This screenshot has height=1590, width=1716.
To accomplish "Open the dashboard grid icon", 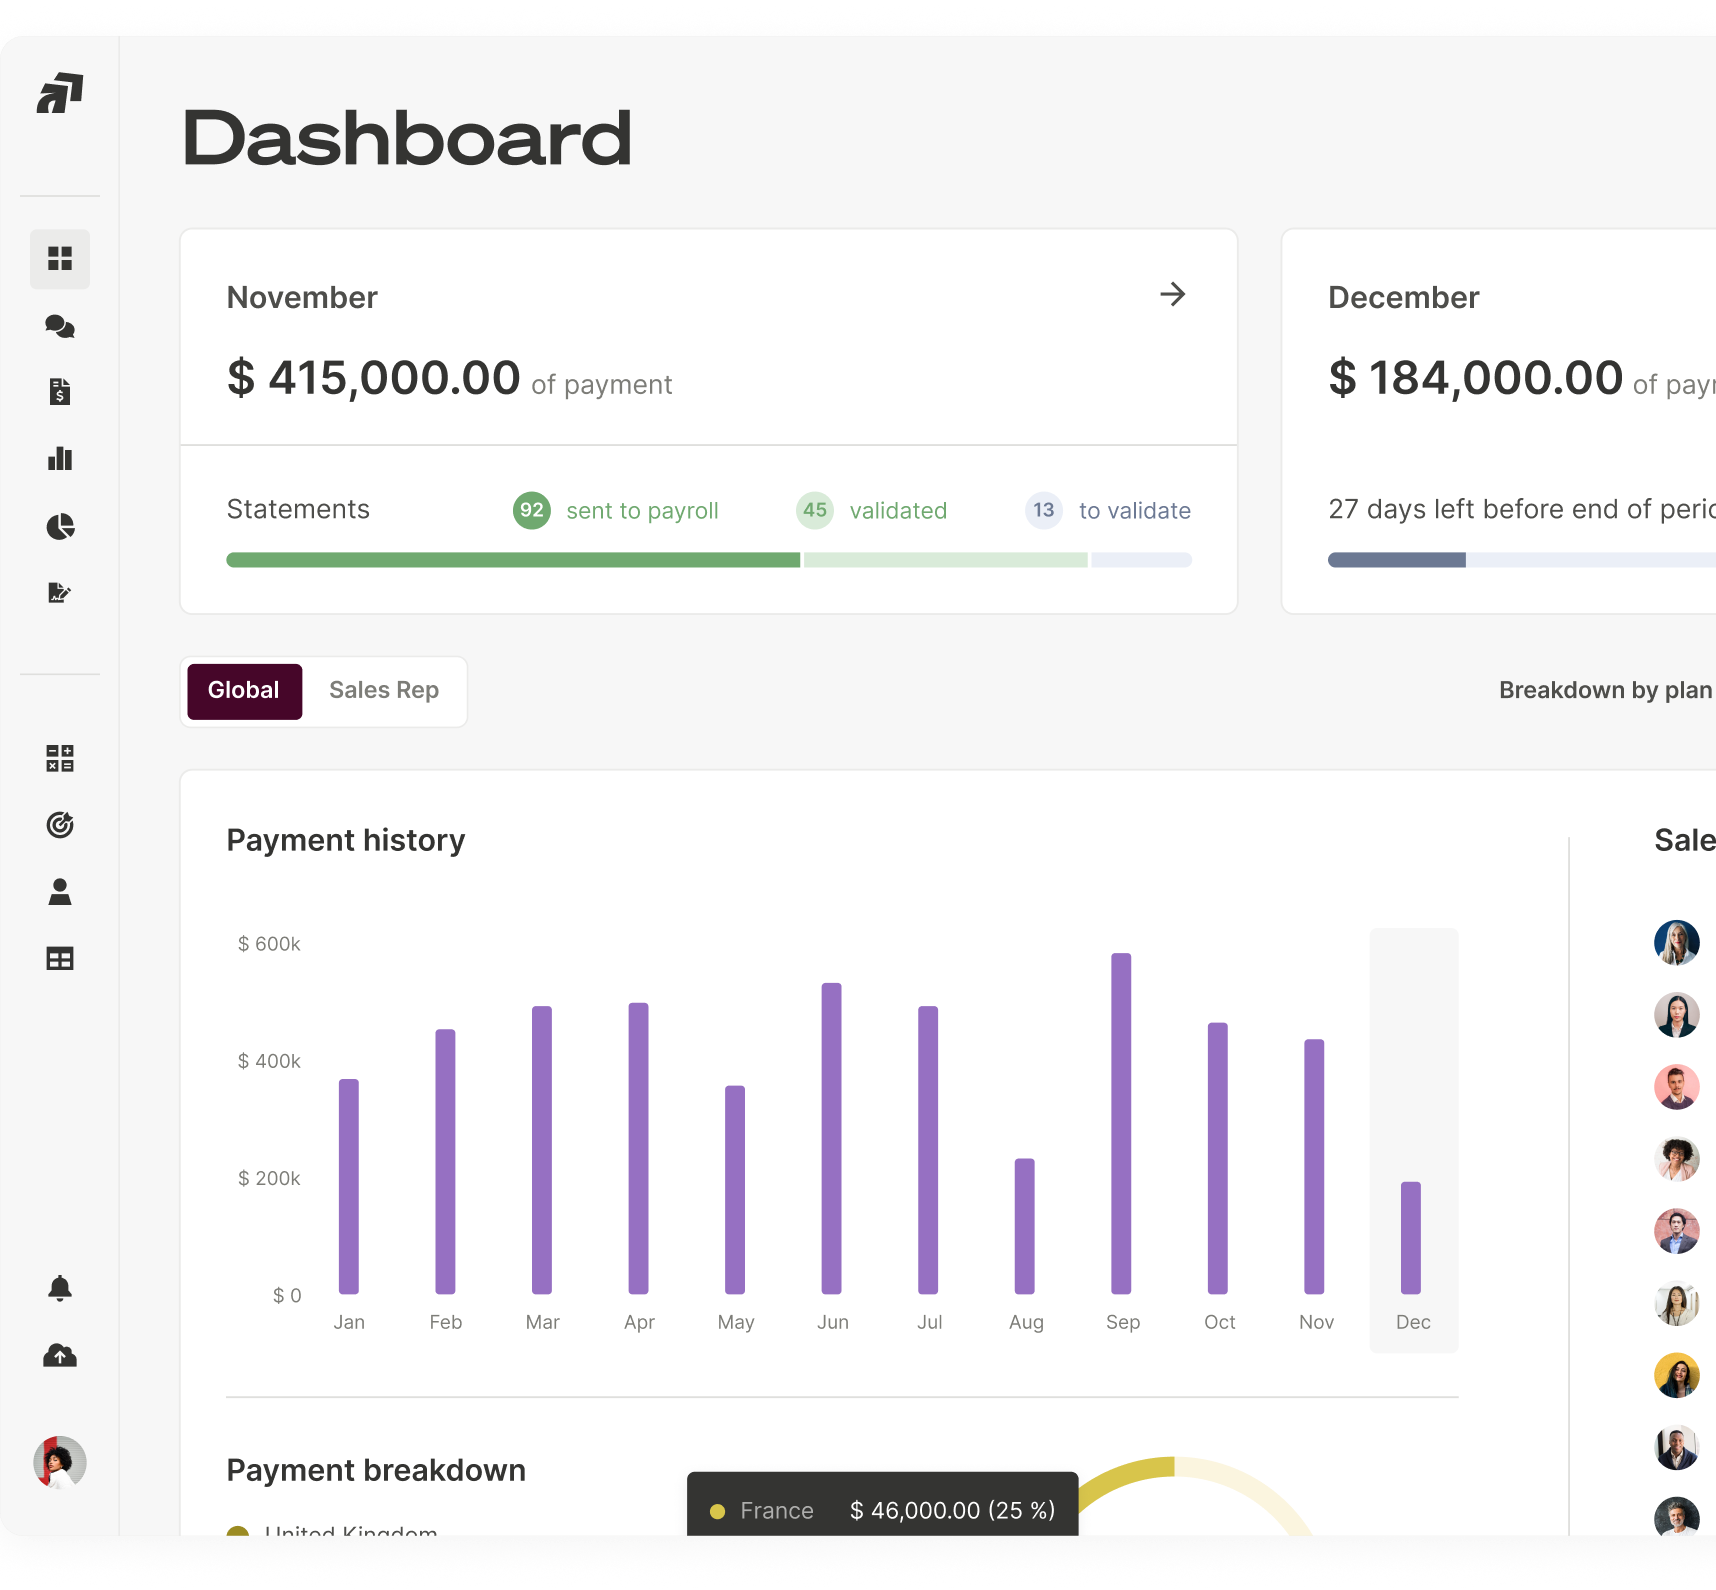I will coord(60,259).
